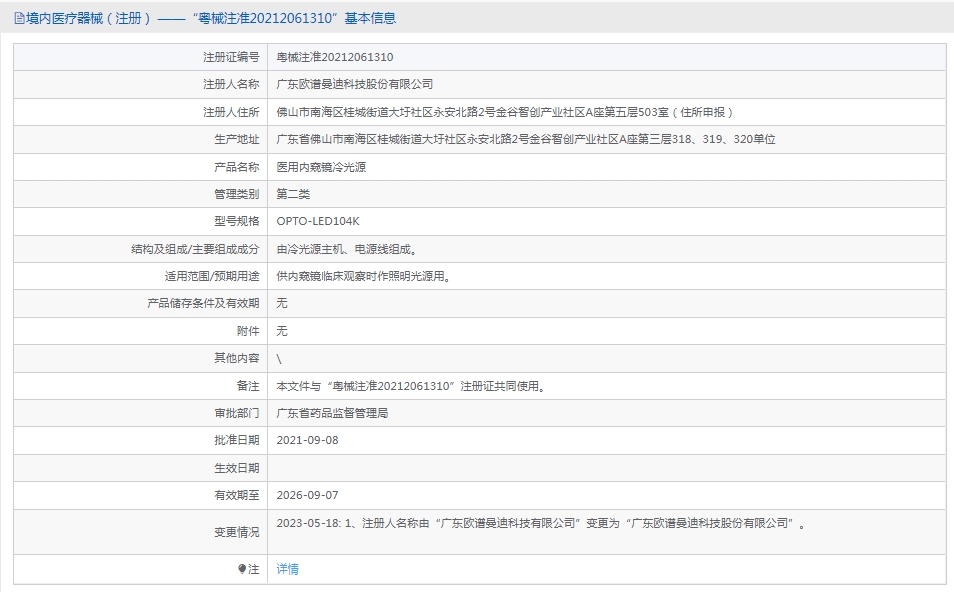Click the 批准日期 label
This screenshot has width=954, height=592.
point(237,441)
